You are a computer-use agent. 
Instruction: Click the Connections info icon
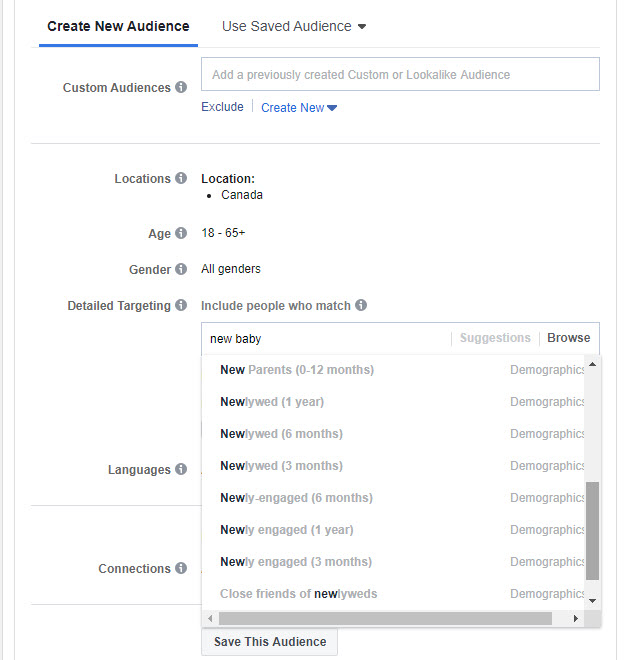coord(181,569)
